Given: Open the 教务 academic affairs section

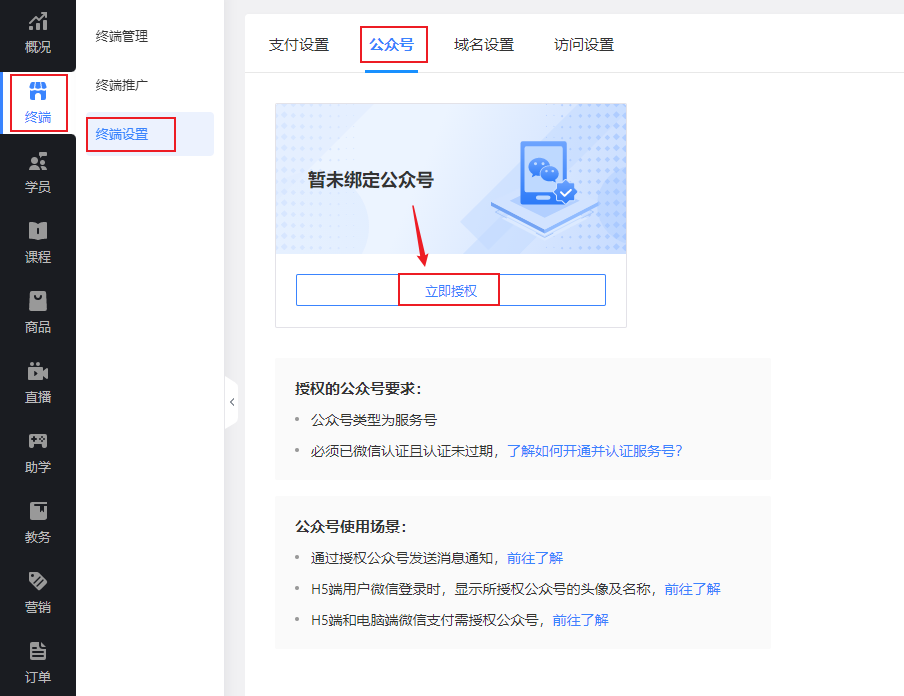Looking at the screenshot, I should pyautogui.click(x=37, y=523).
